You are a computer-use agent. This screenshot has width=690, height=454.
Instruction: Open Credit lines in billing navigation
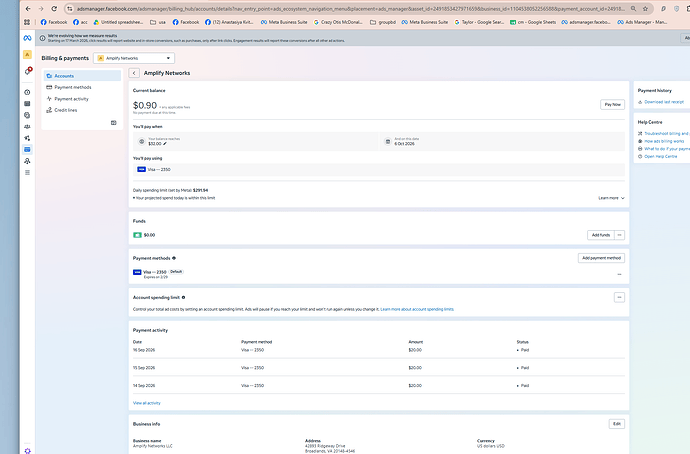pyautogui.click(x=82, y=110)
